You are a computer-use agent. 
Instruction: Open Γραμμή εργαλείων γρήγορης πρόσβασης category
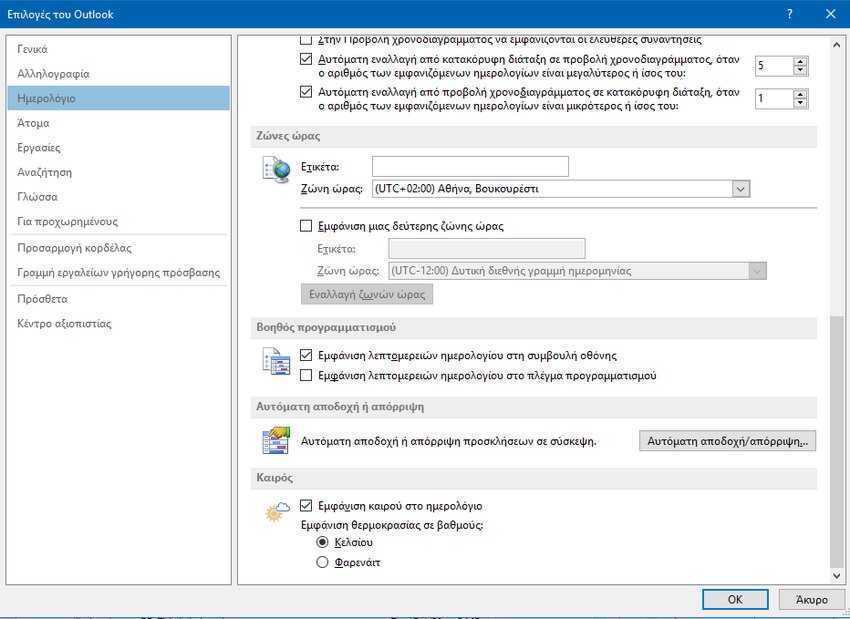119,272
